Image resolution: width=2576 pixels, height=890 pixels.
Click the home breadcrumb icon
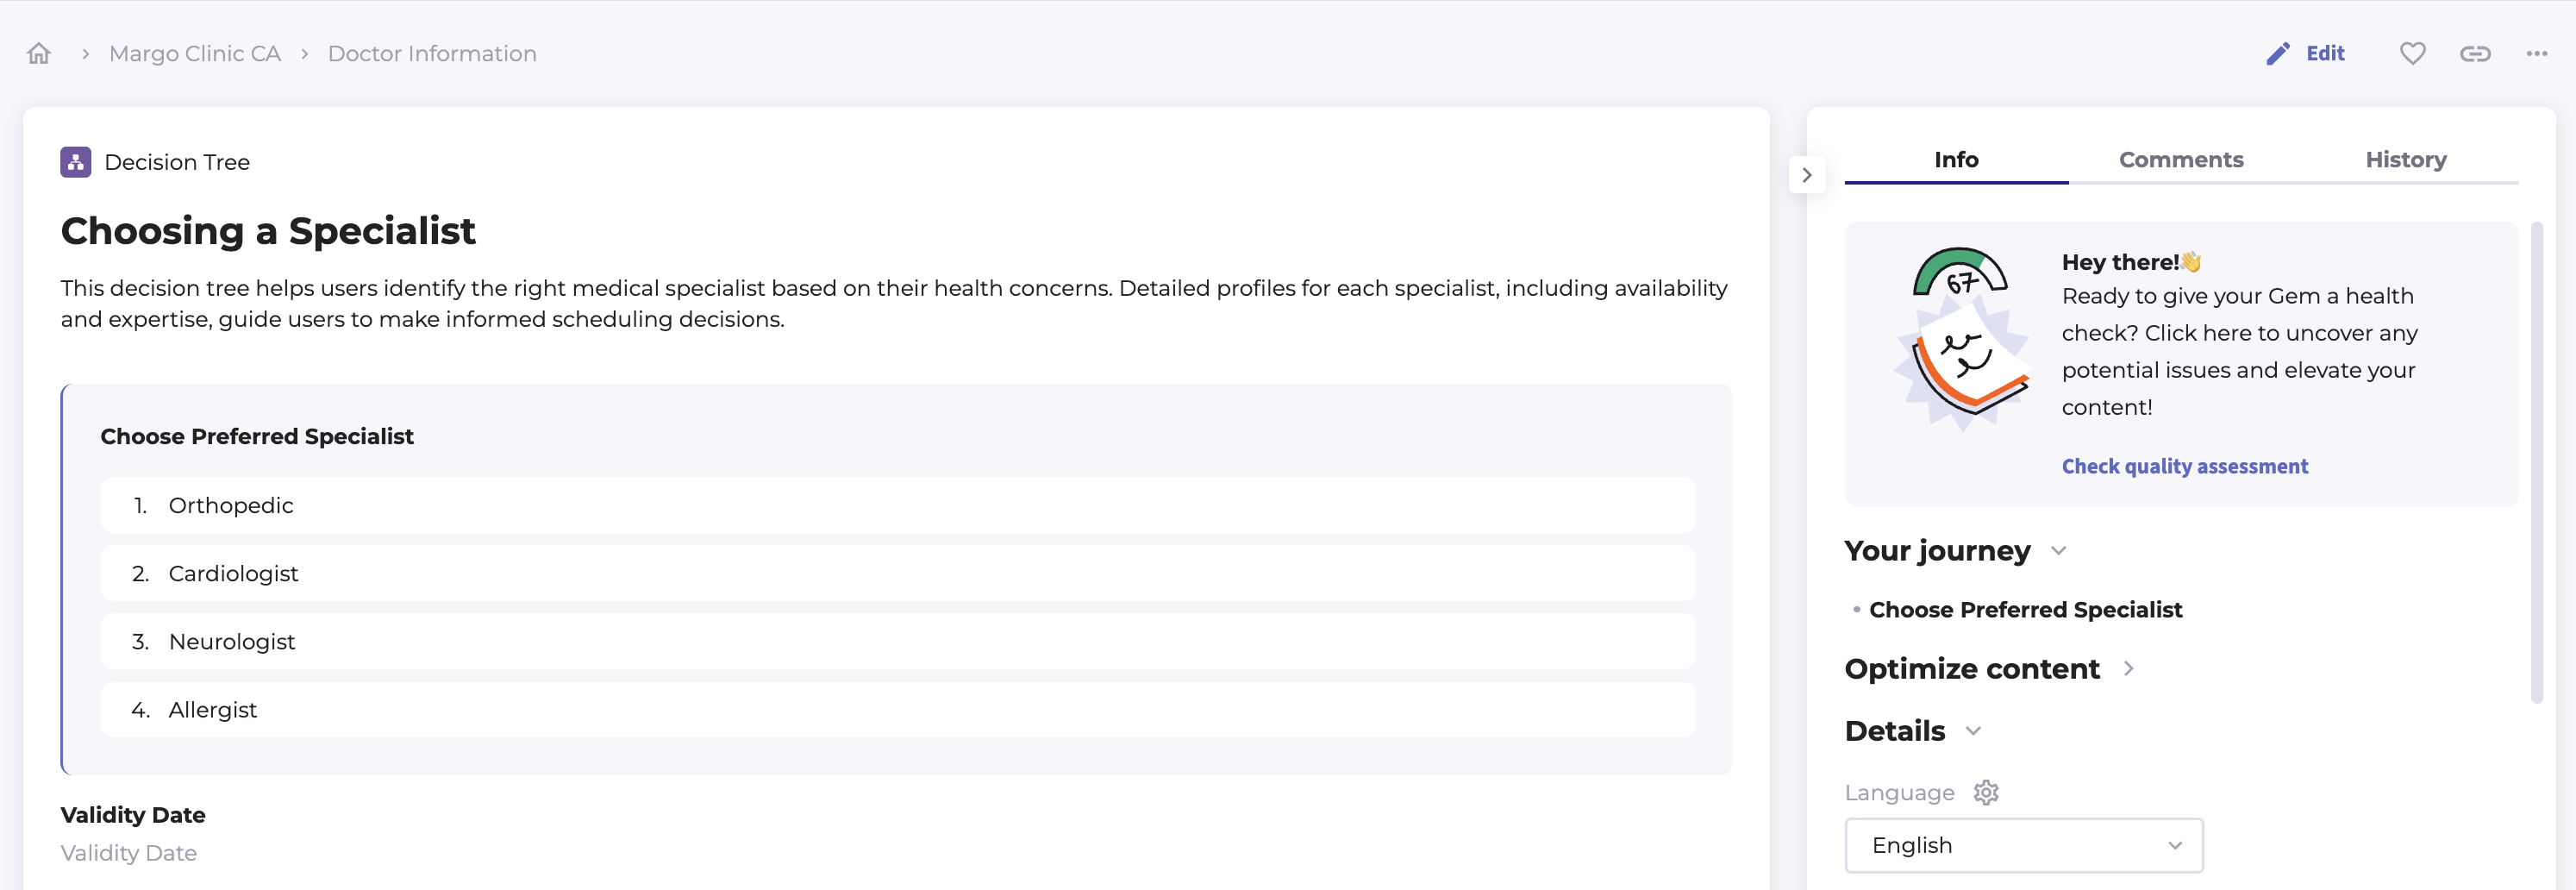coord(39,54)
